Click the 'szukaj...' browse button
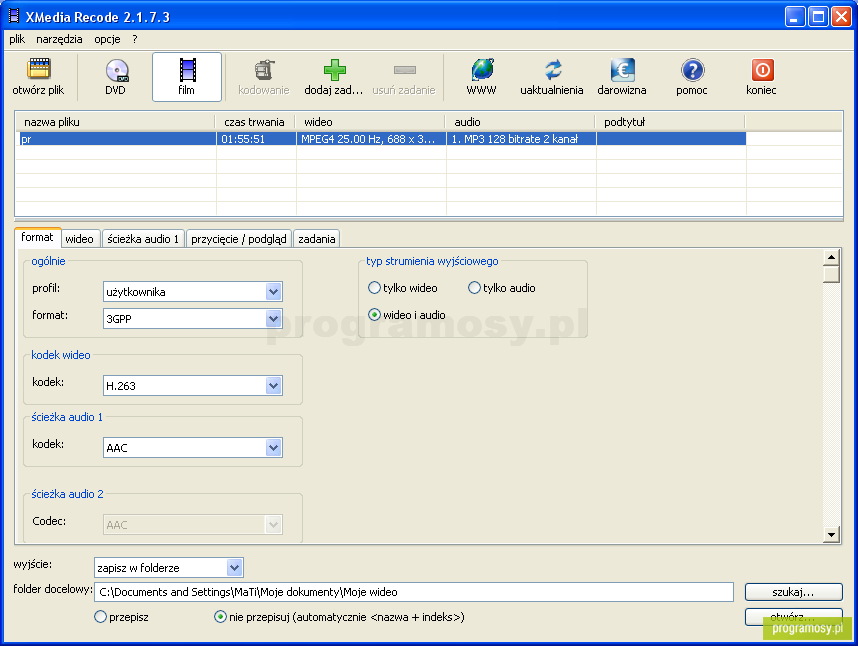The height and width of the screenshot is (646, 858). click(793, 592)
